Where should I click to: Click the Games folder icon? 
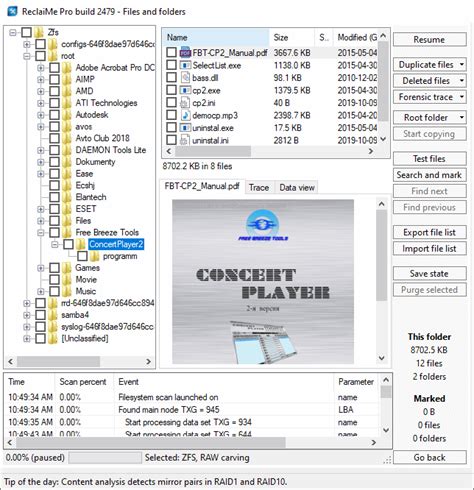coord(67,268)
